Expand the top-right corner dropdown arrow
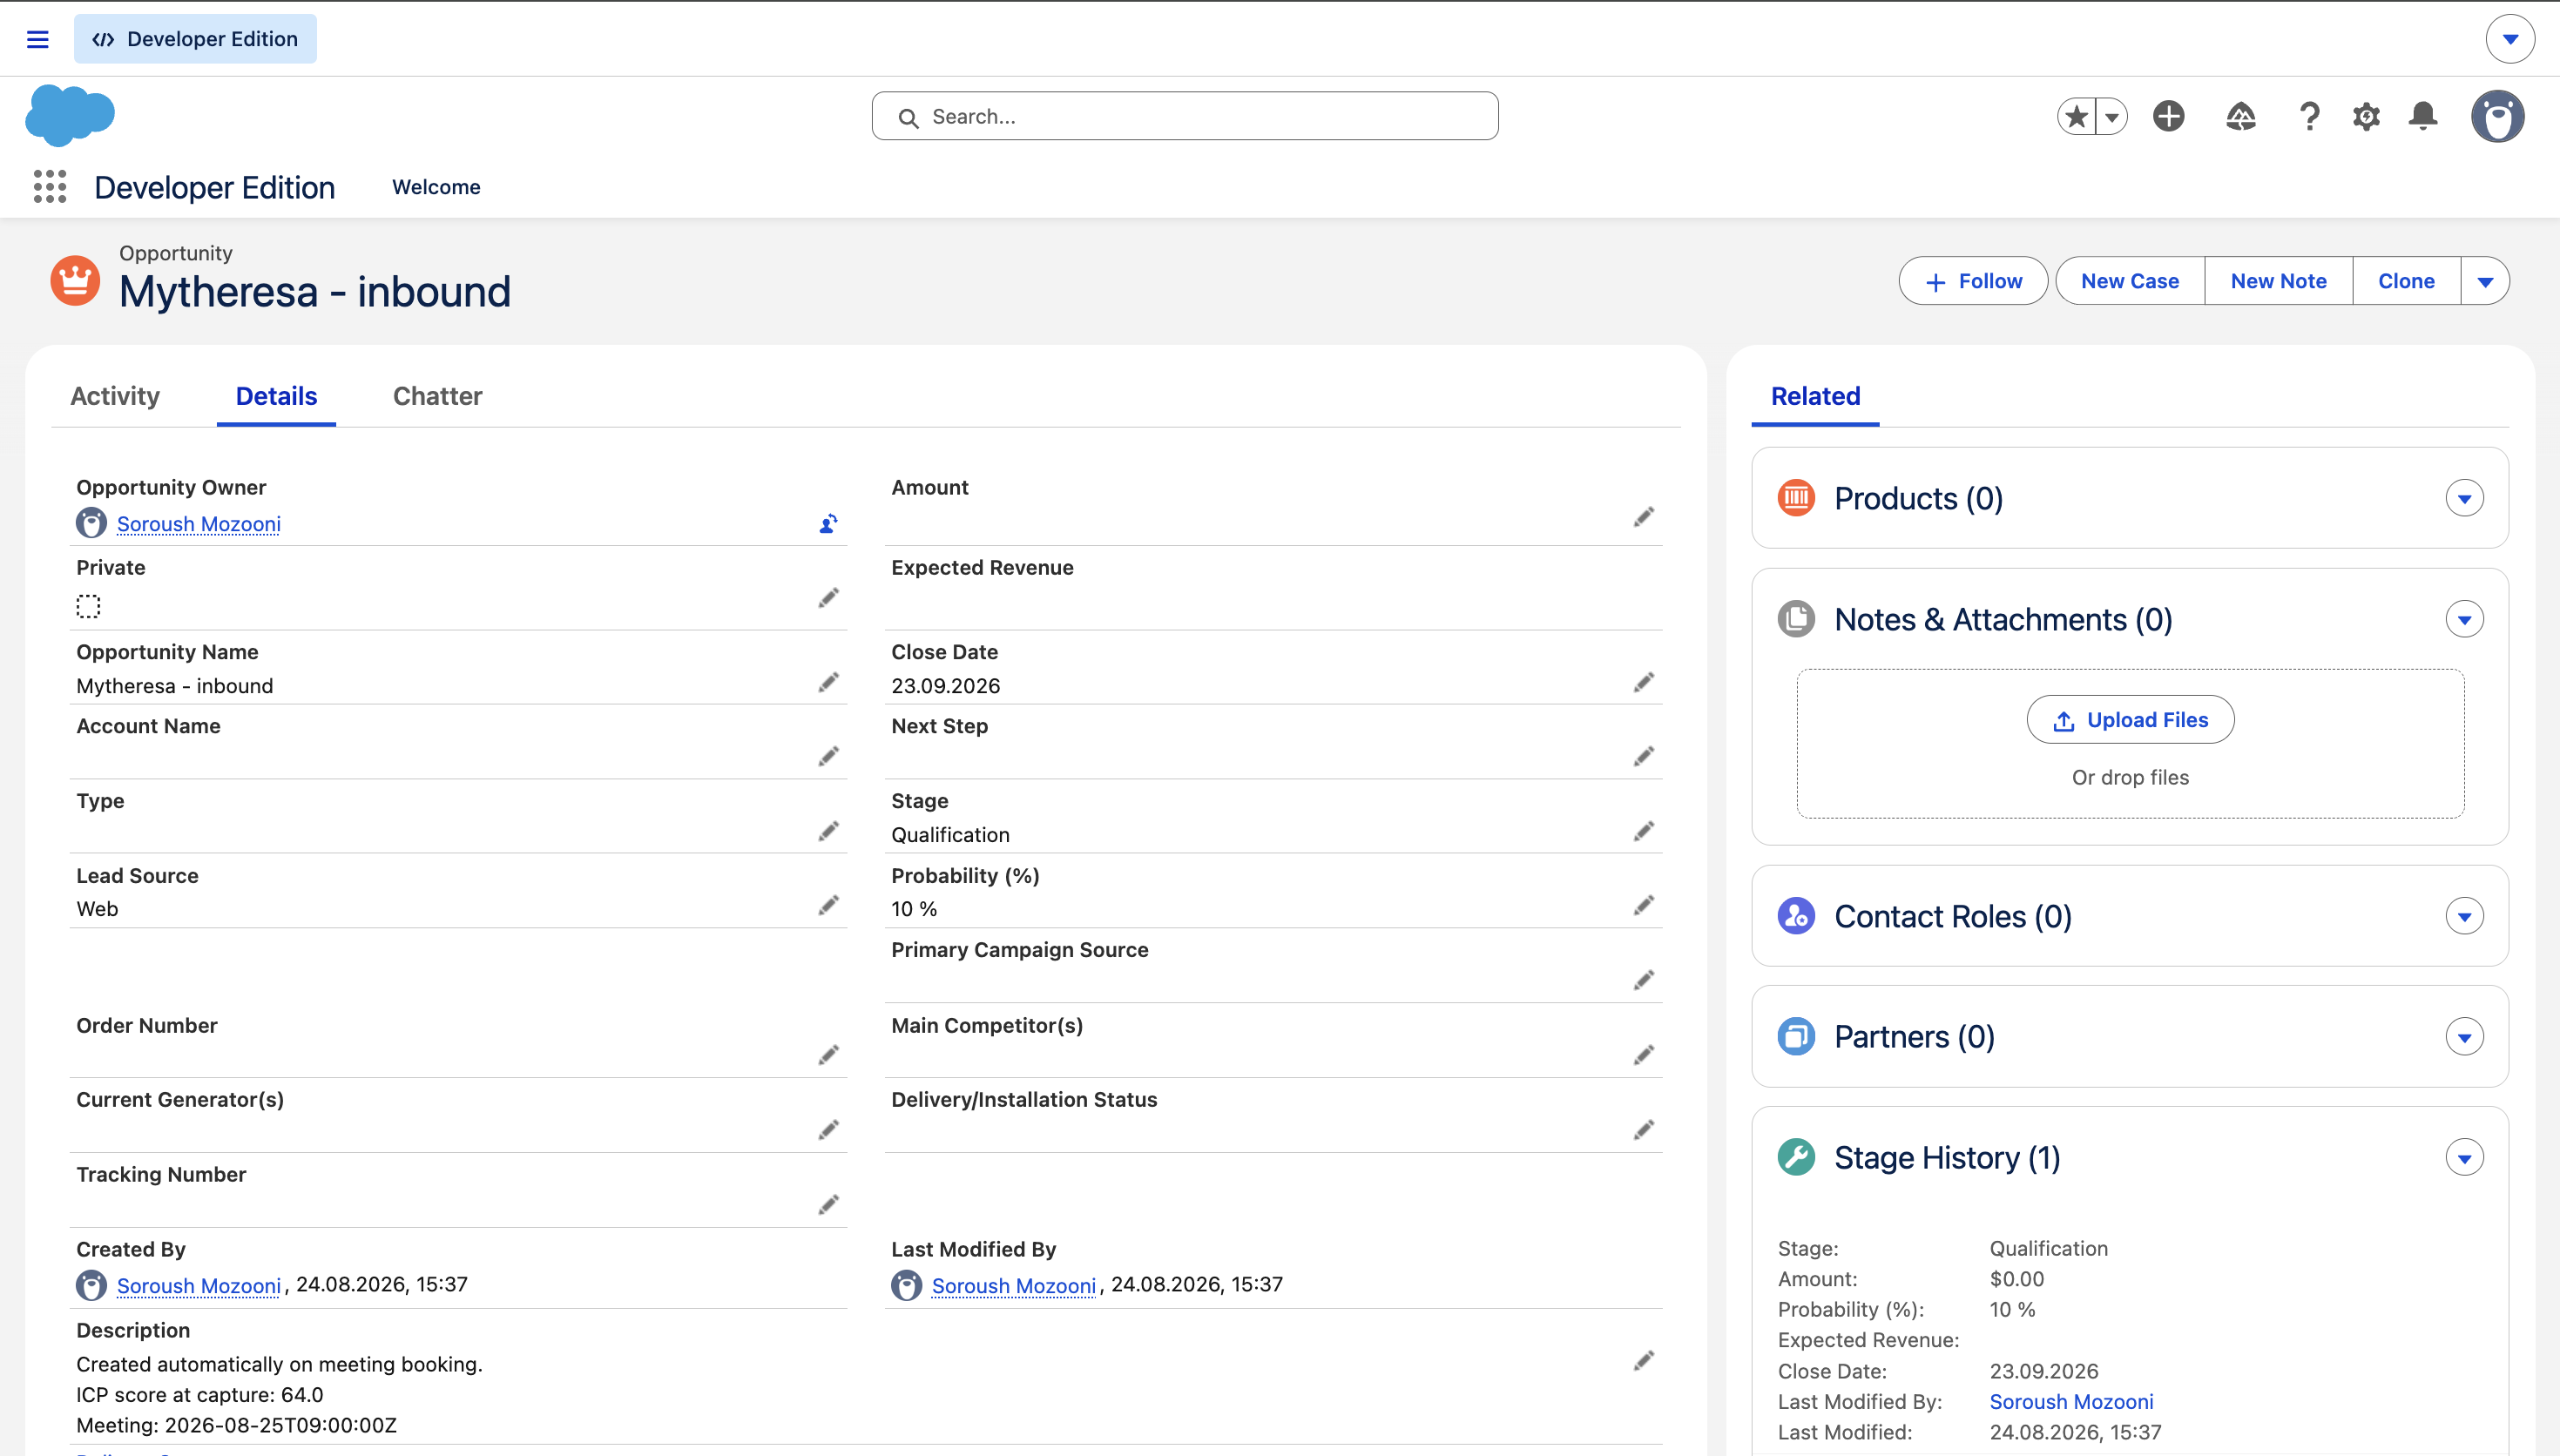The height and width of the screenshot is (1456, 2560). pyautogui.click(x=2510, y=39)
